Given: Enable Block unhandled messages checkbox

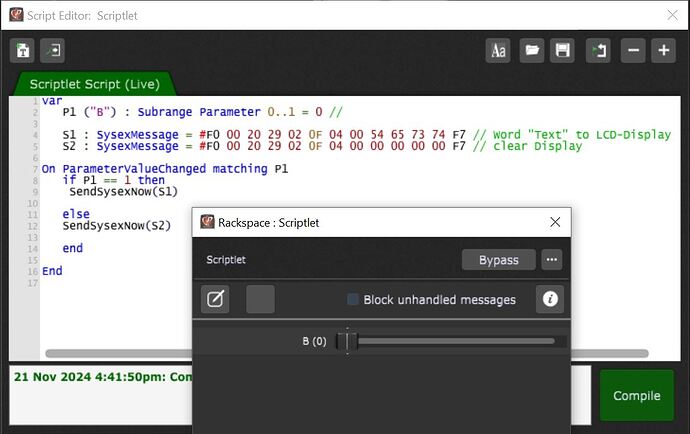Looking at the screenshot, I should (x=352, y=299).
